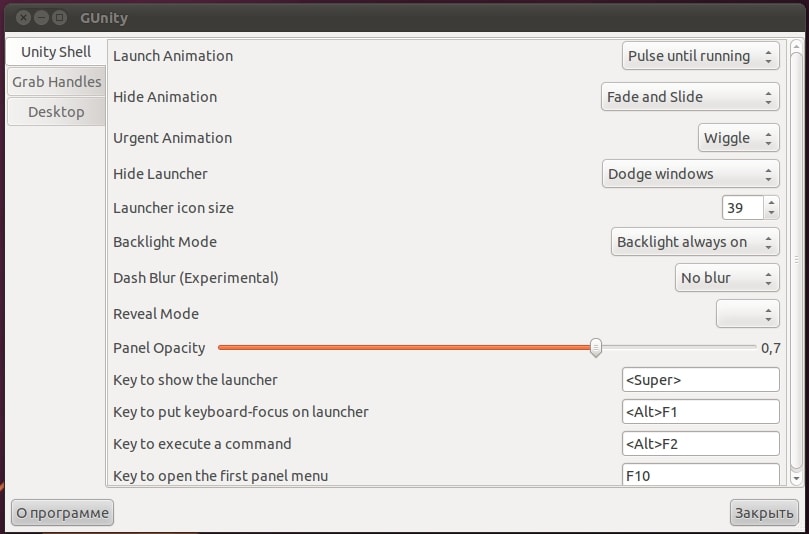The image size is (809, 534).
Task: Click the Backlight Mode label
Action: 165,242
